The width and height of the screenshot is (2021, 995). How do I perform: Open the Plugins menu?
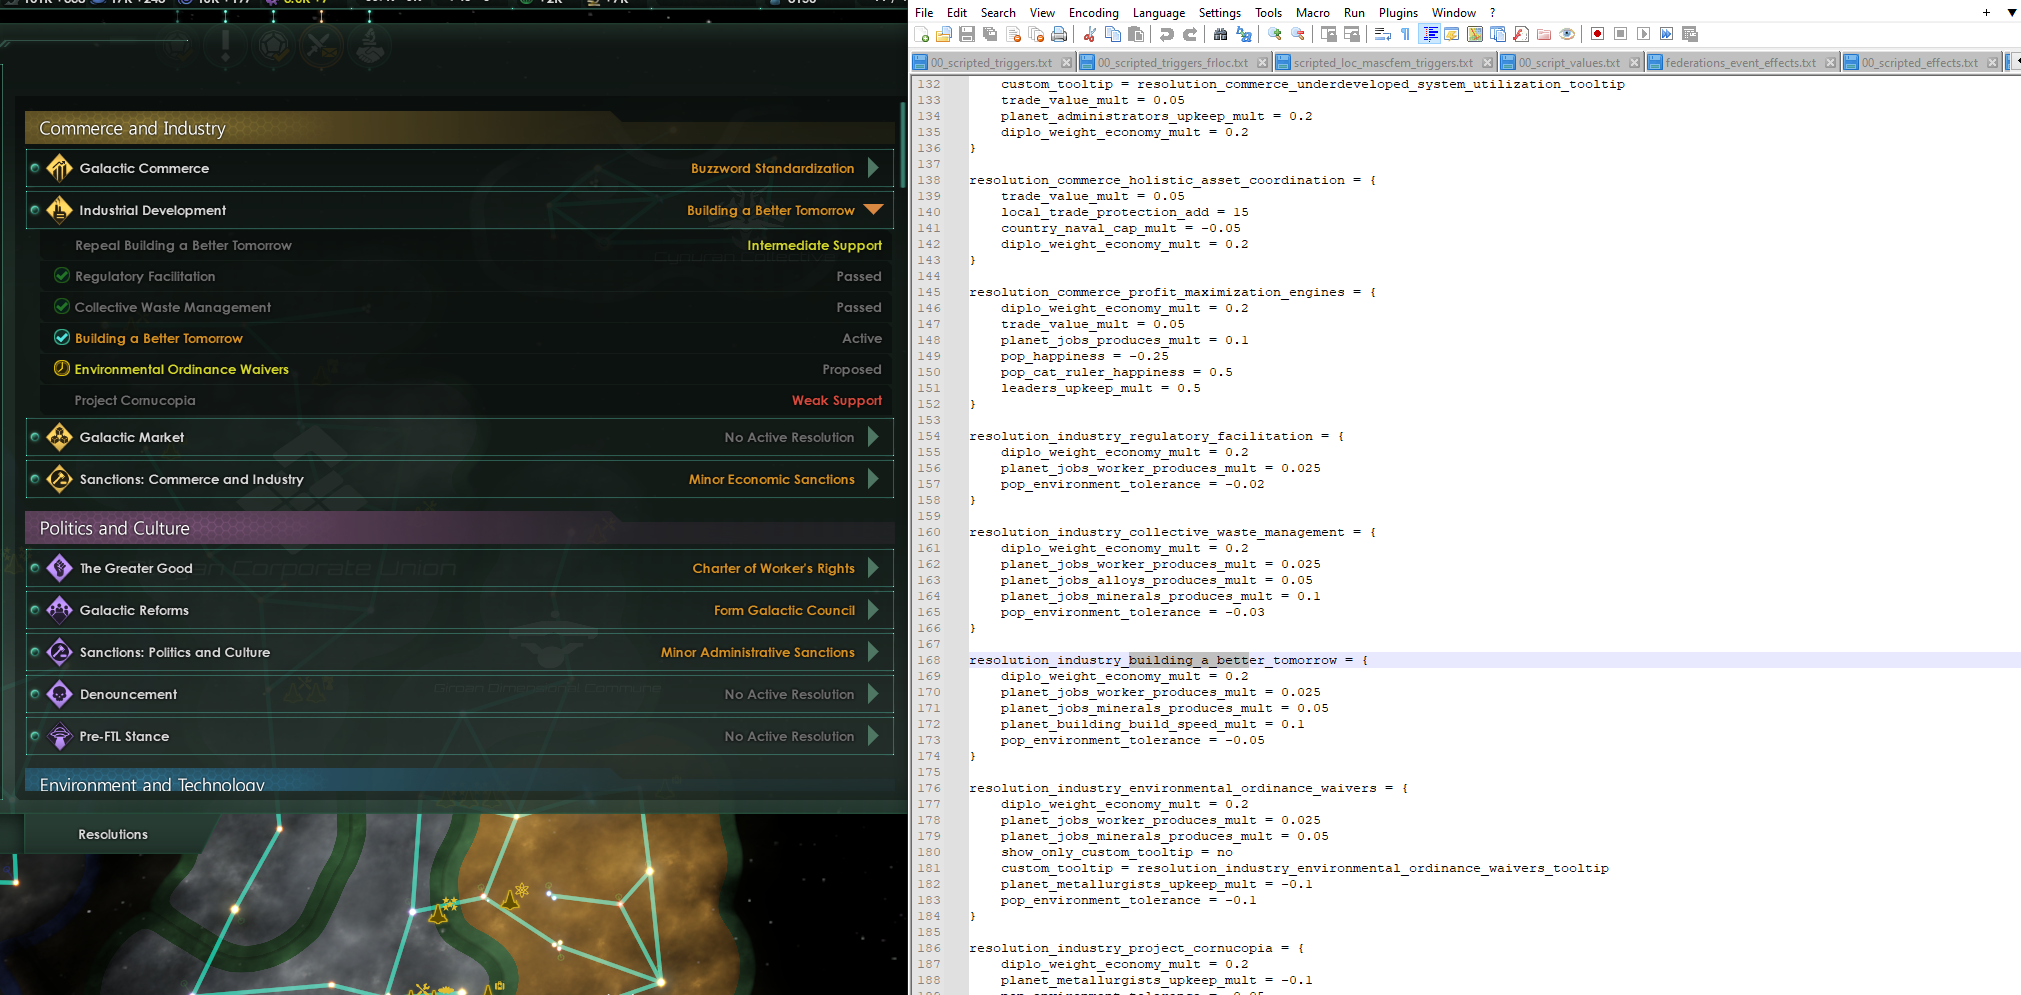coord(1398,13)
